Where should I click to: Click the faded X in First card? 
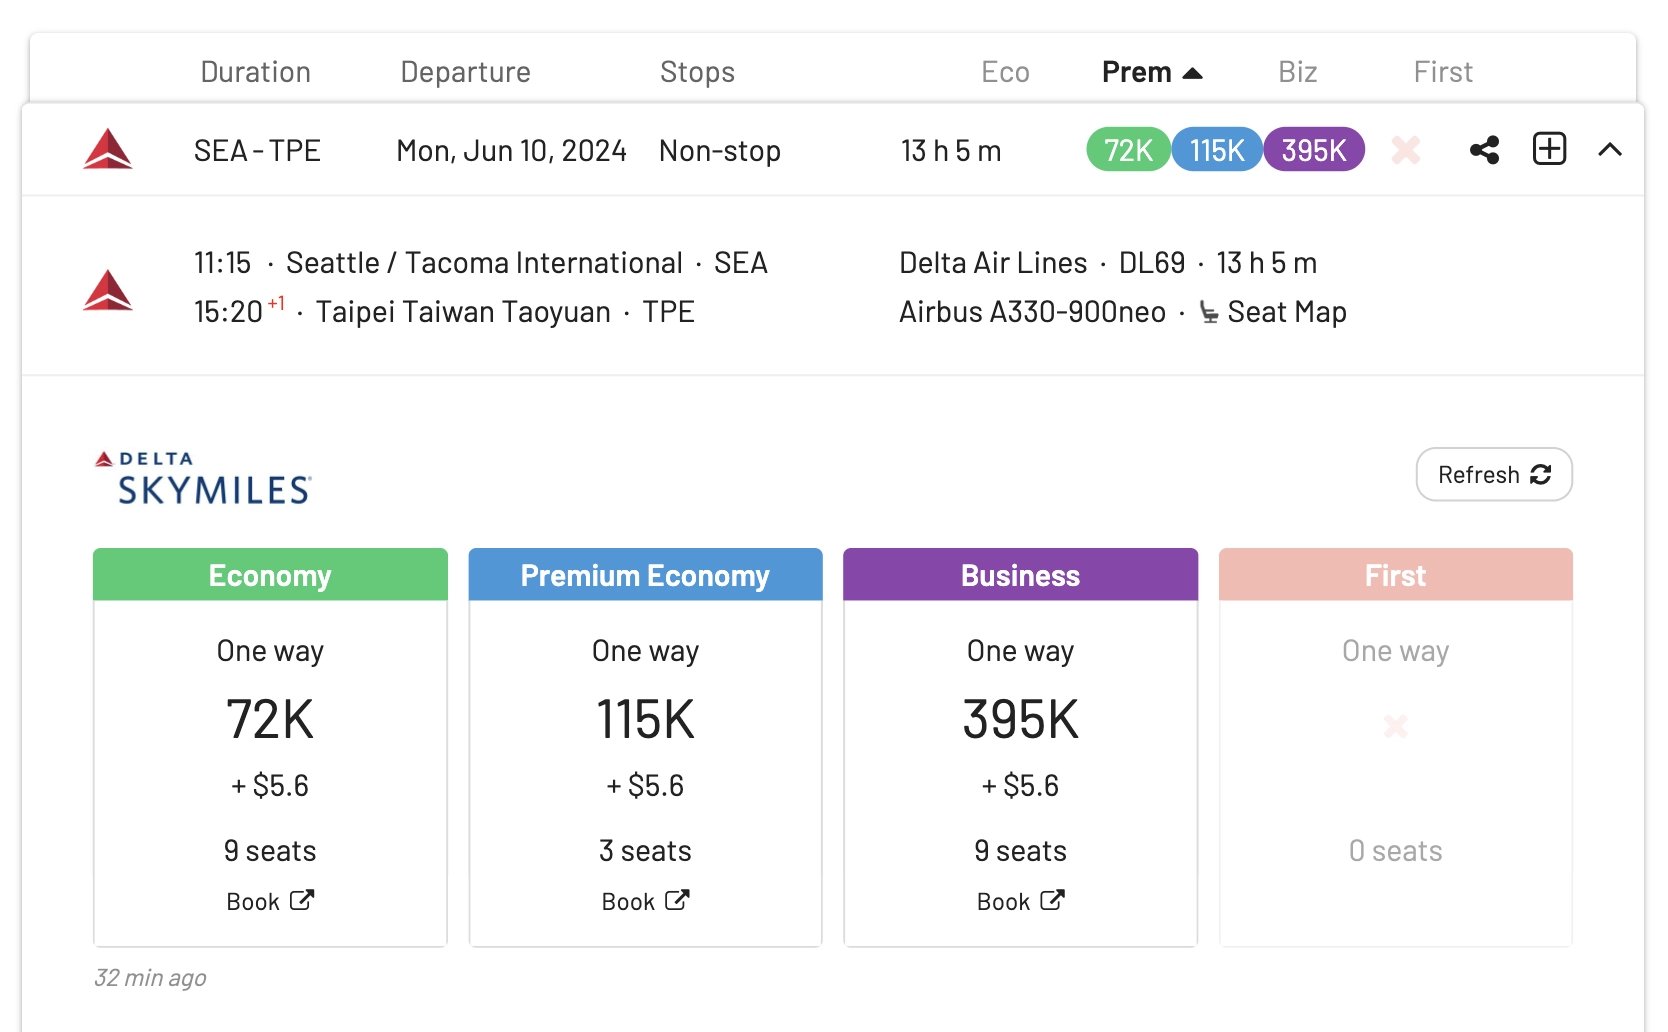(1395, 726)
